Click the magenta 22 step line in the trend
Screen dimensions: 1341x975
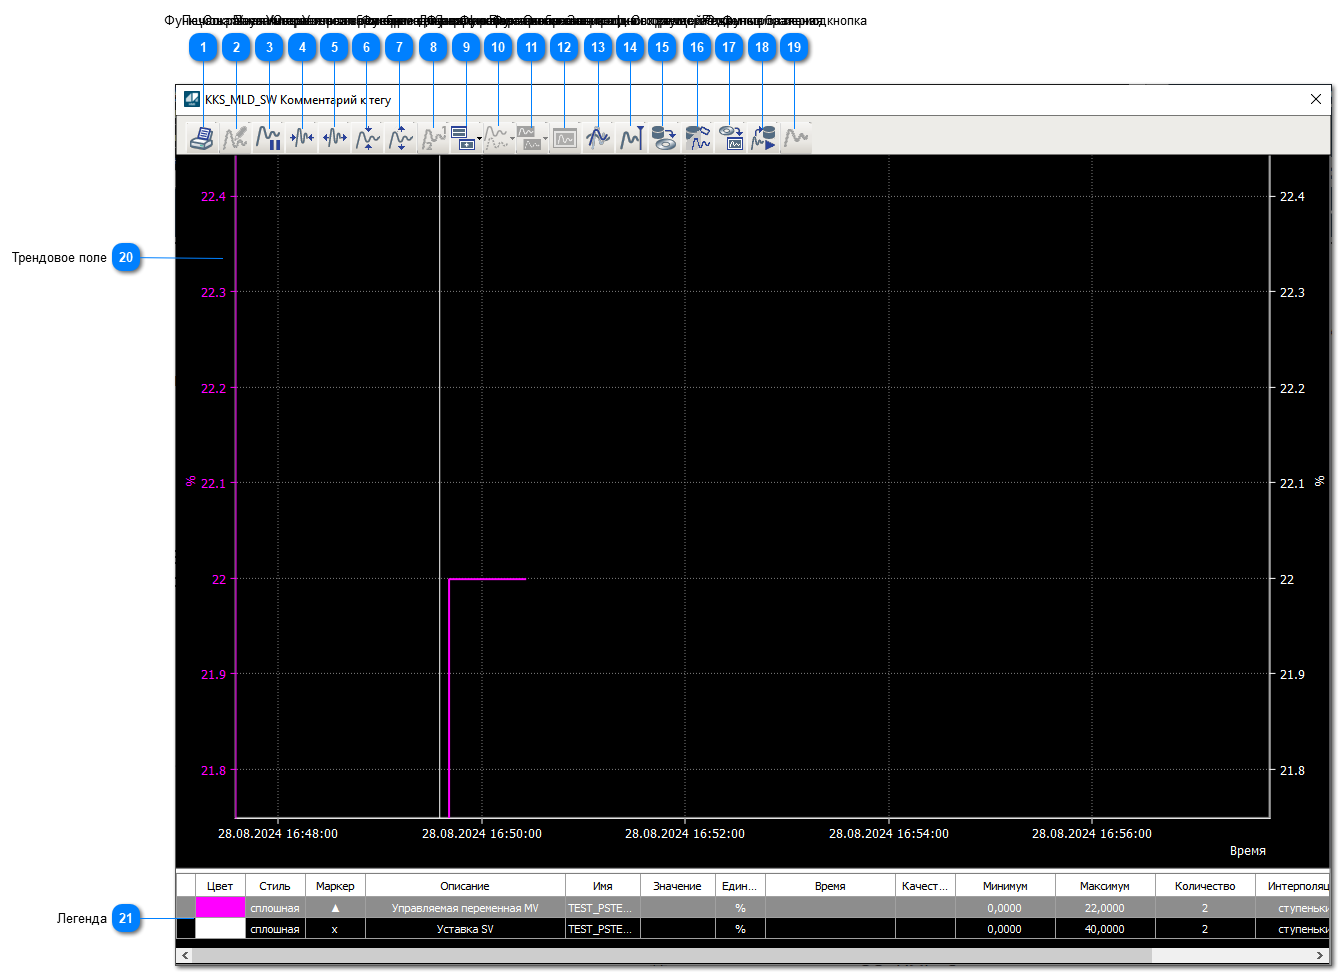[487, 579]
